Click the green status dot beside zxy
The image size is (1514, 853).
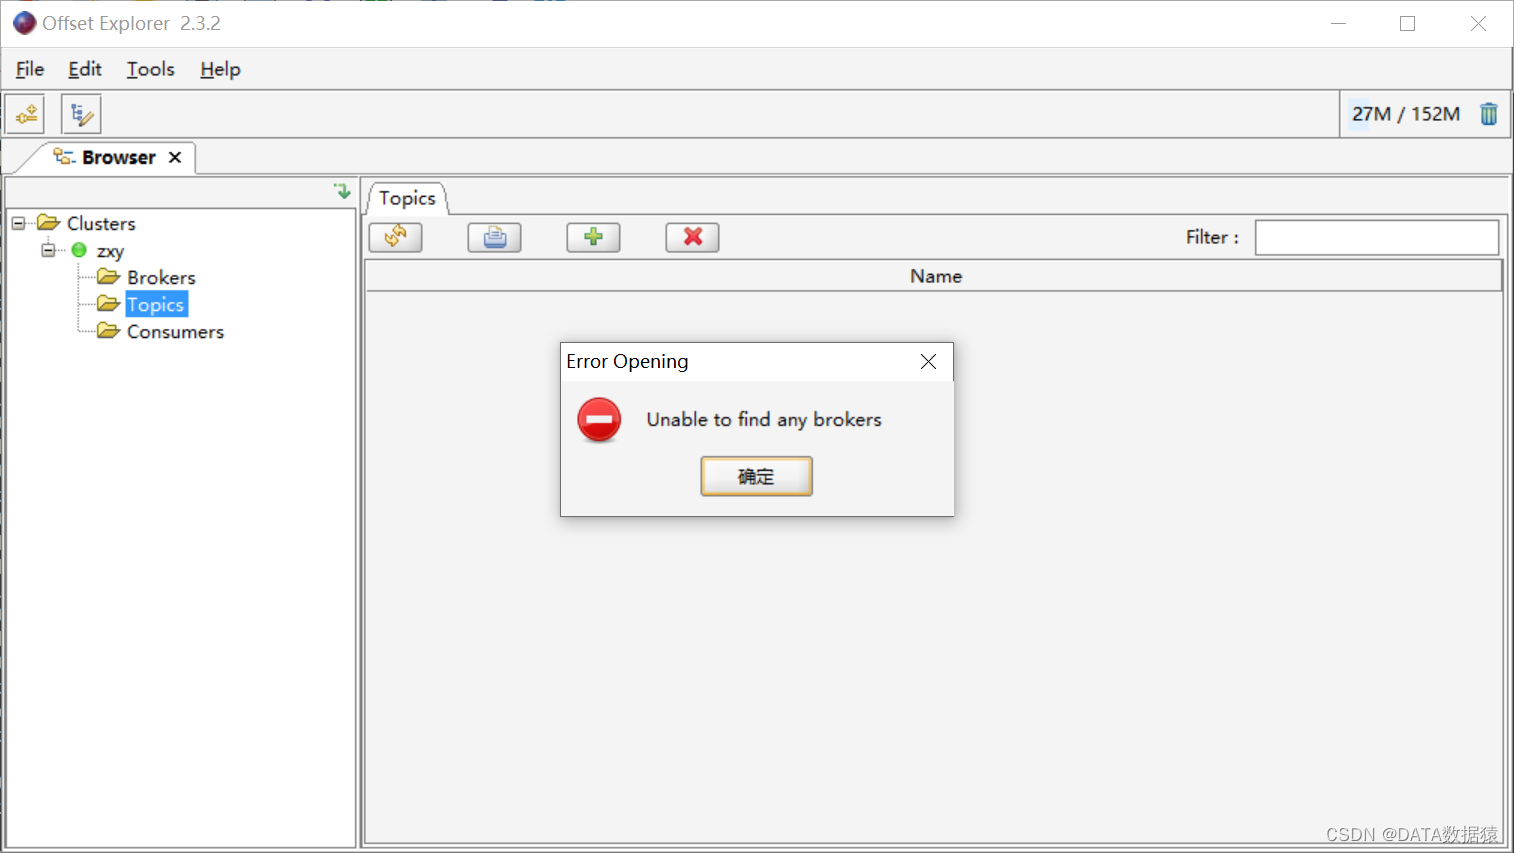coord(79,250)
